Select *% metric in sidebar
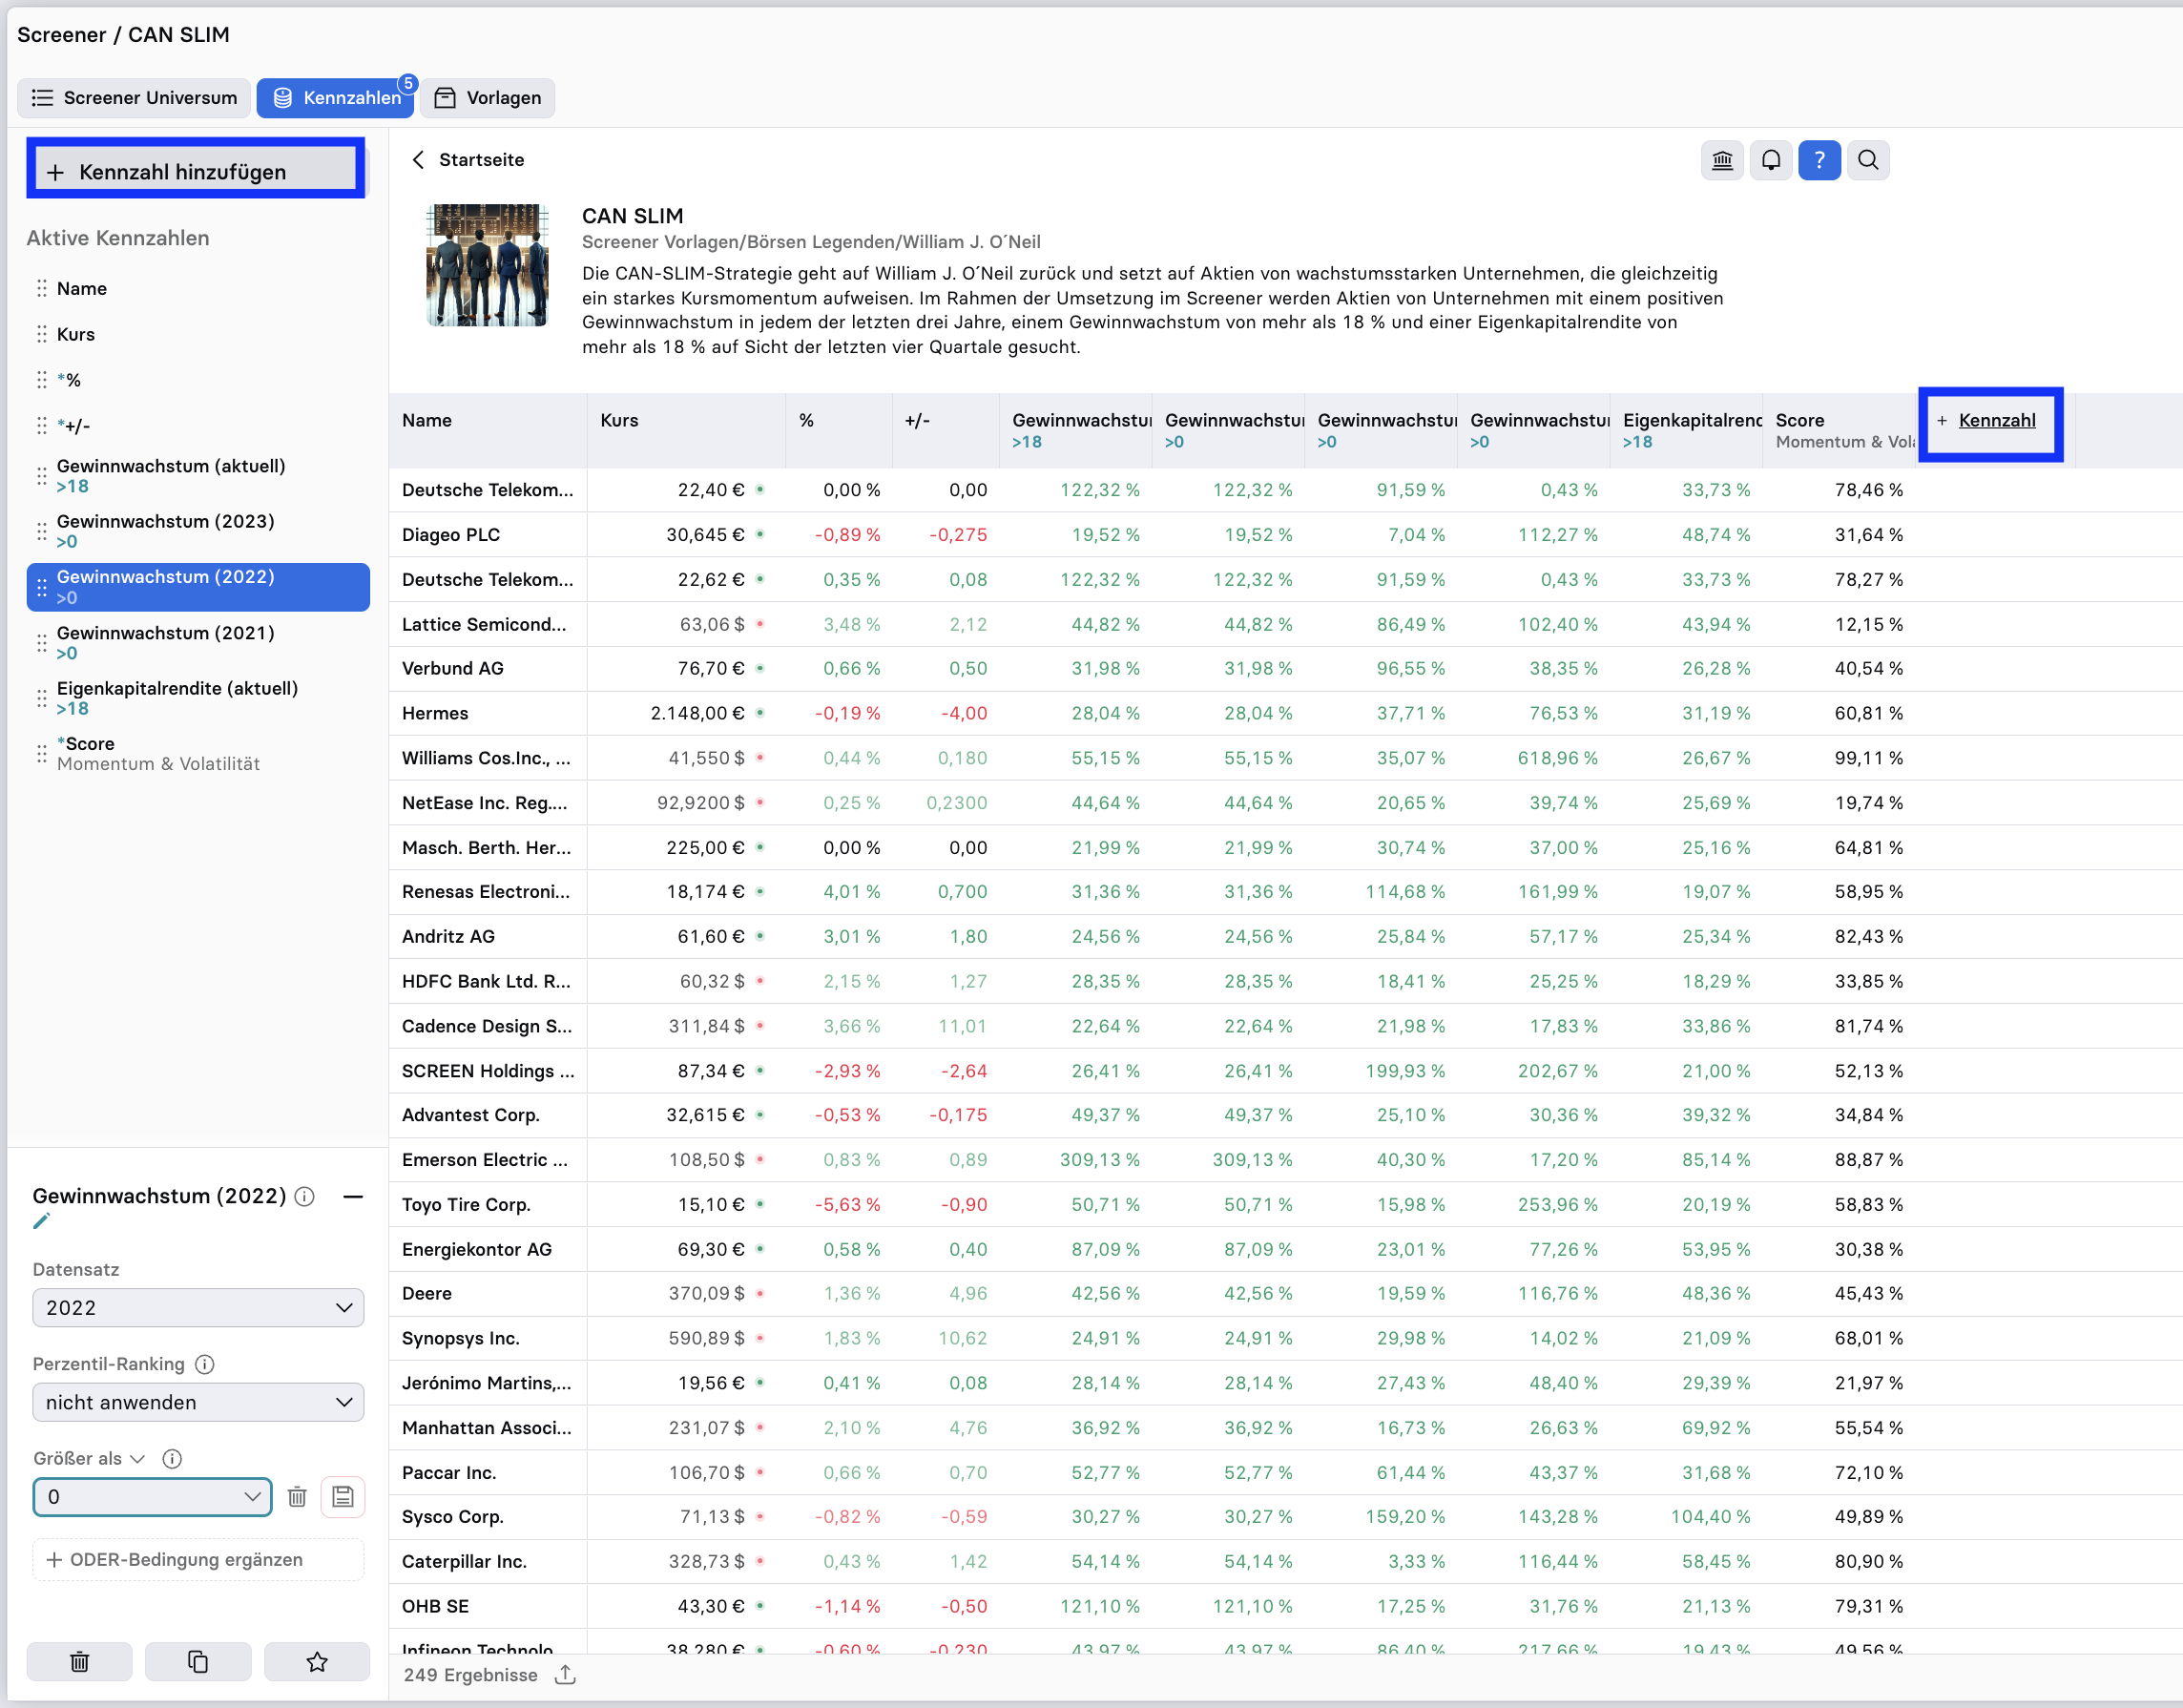The width and height of the screenshot is (2183, 1708). [x=198, y=380]
